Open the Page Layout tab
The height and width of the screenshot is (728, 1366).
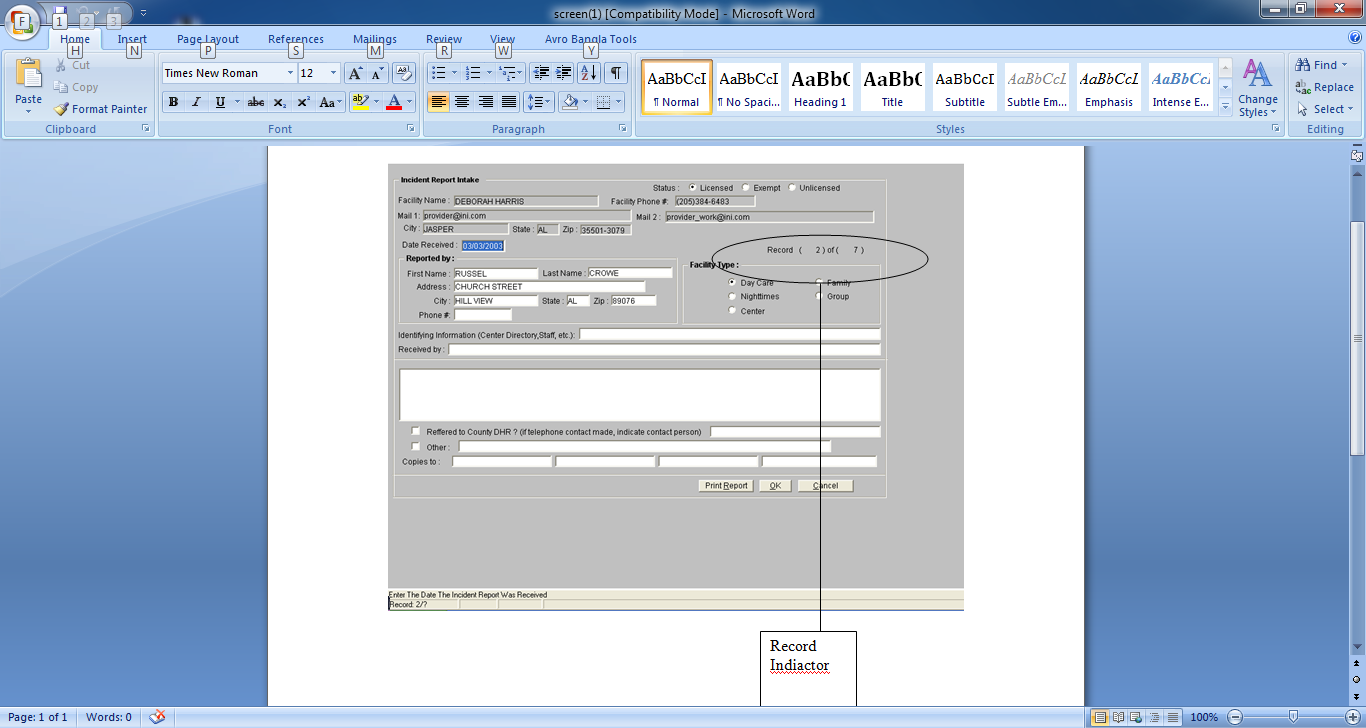[208, 39]
